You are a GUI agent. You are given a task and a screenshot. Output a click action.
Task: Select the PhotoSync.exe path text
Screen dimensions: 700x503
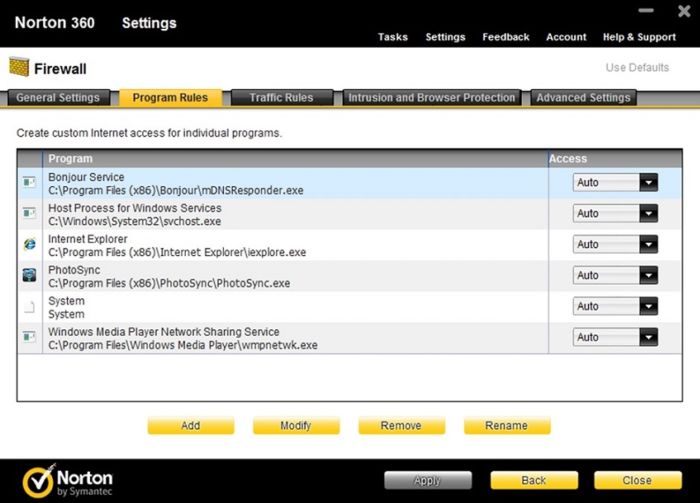[169, 283]
